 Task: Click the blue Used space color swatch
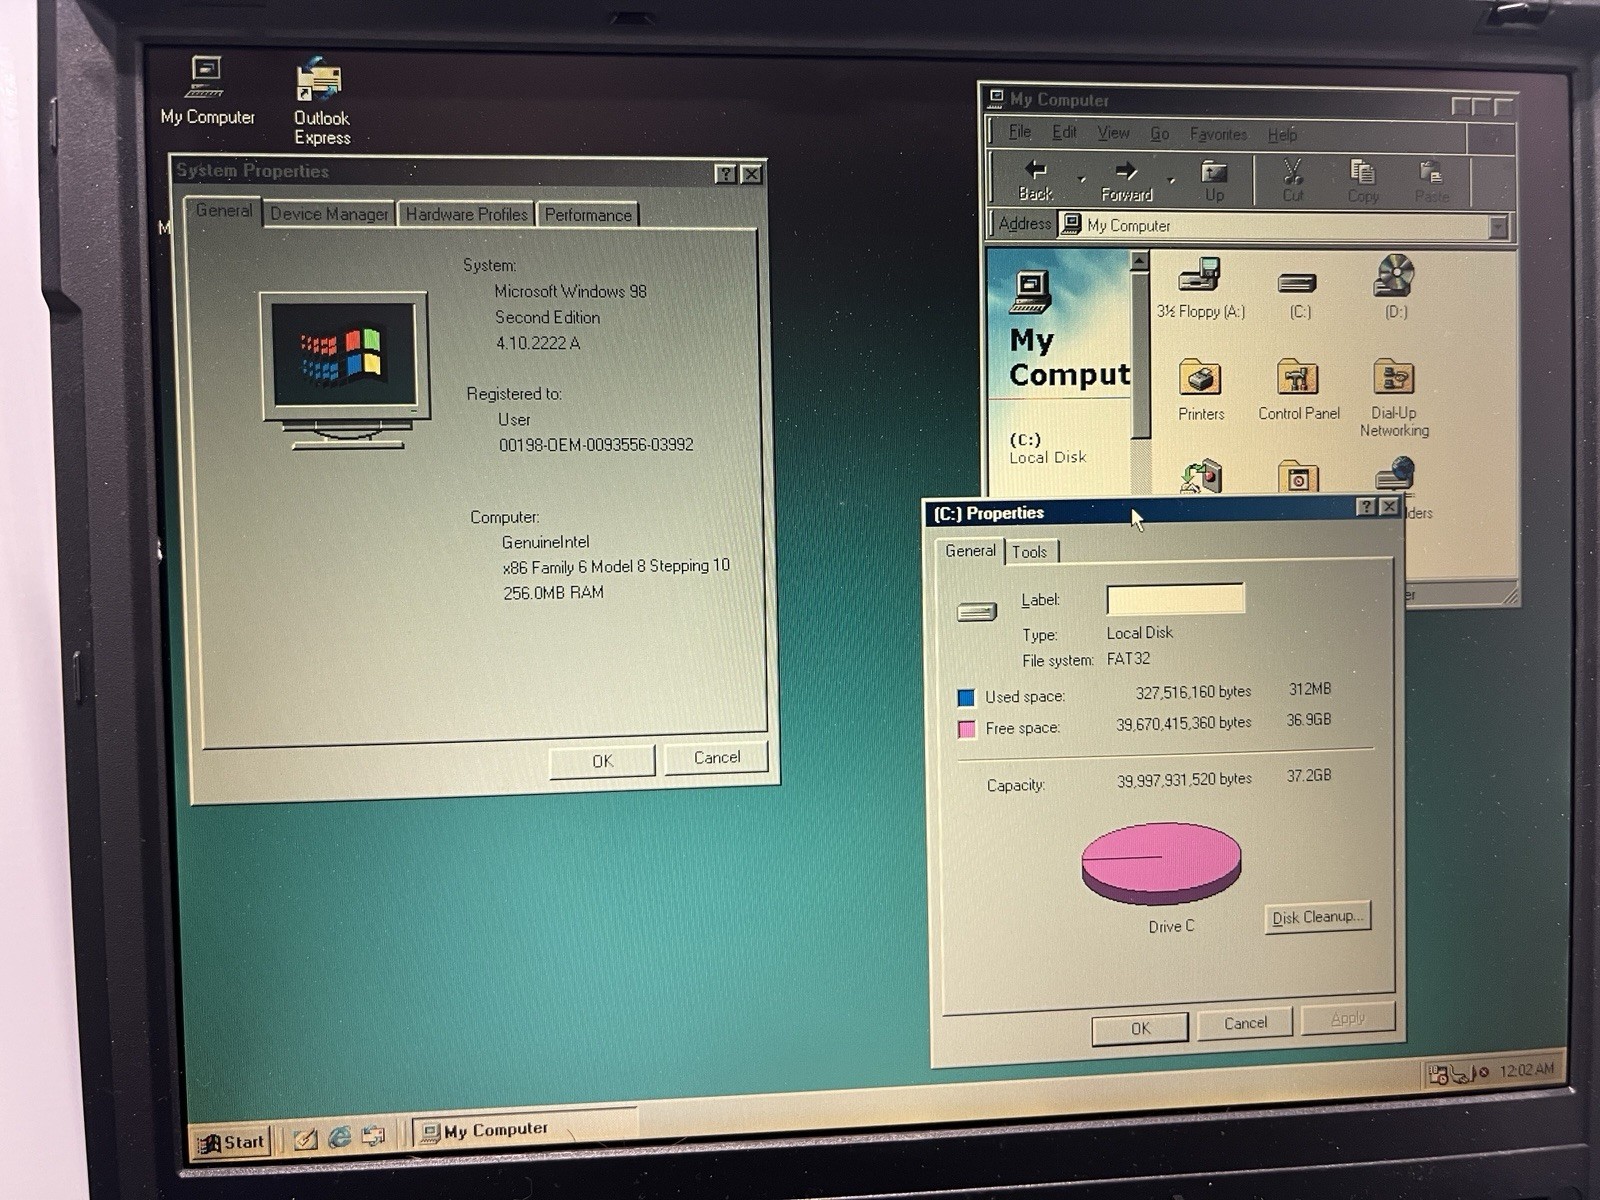(966, 697)
